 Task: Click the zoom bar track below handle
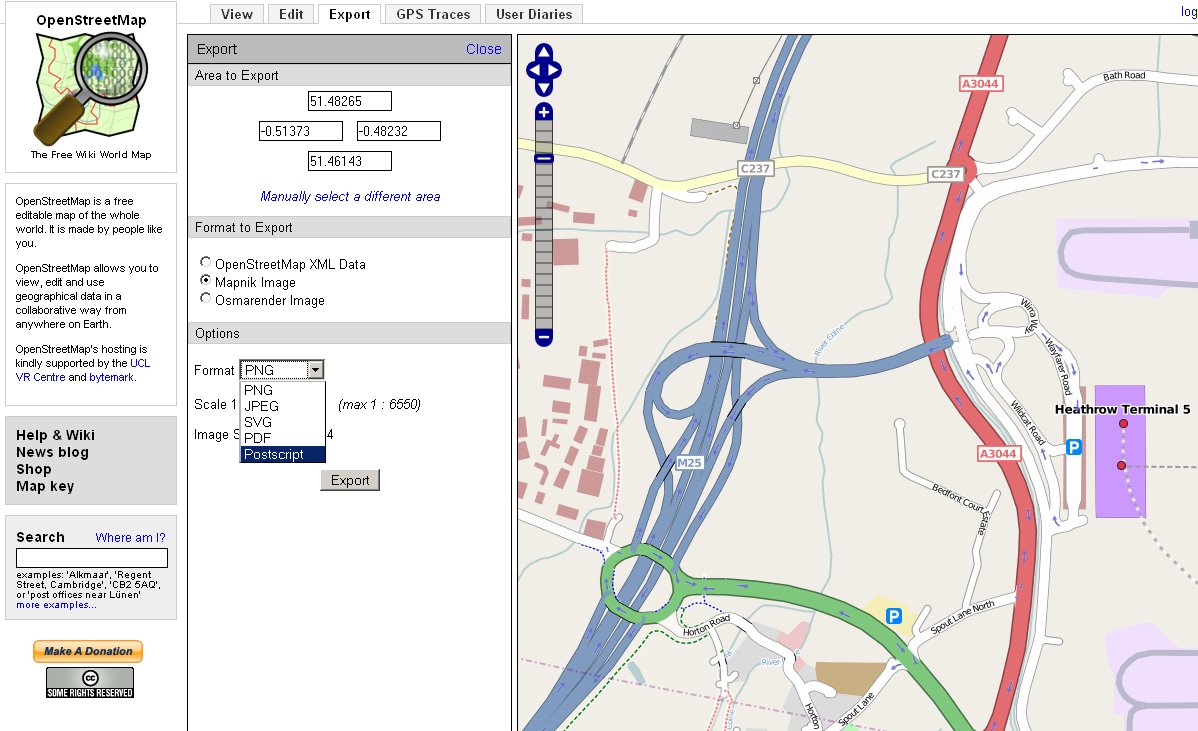point(544,244)
